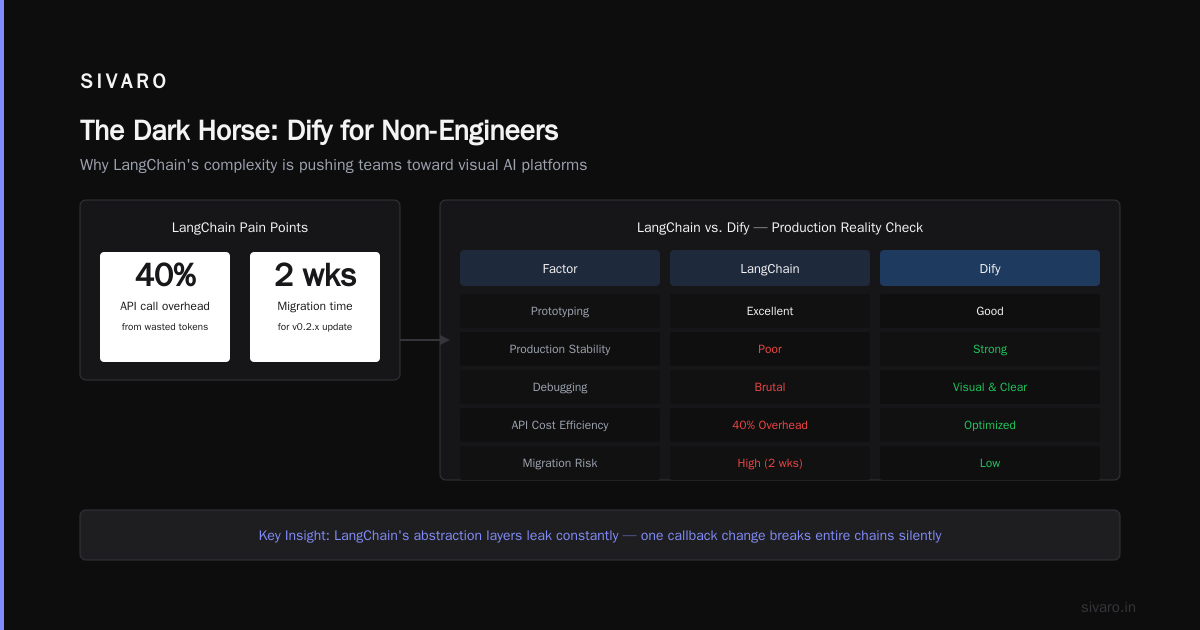Click 'Migration time' label
Image resolution: width=1200 pixels, height=630 pixels.
click(315, 306)
